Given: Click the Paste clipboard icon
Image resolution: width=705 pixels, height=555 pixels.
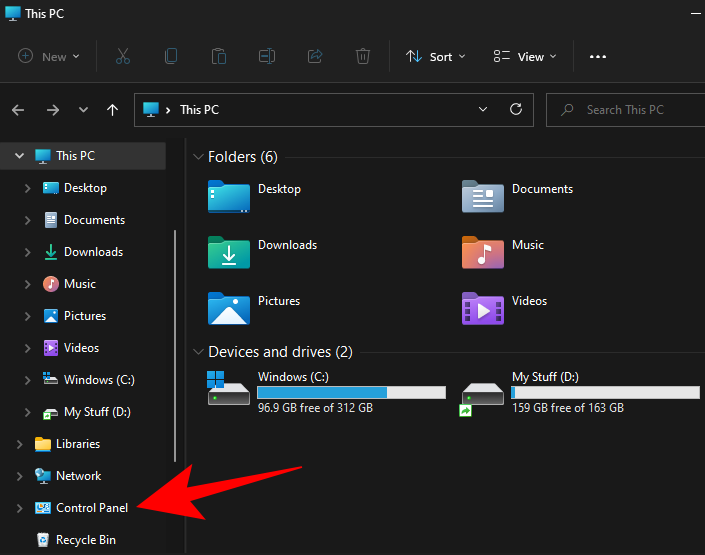Looking at the screenshot, I should (219, 57).
